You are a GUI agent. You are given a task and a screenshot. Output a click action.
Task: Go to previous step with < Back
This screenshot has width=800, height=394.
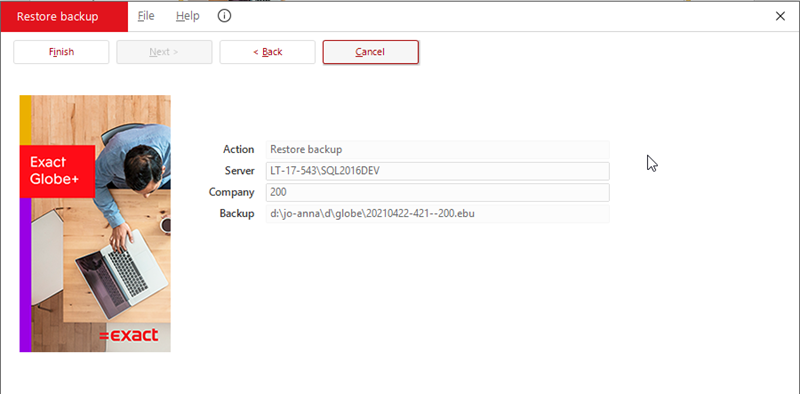pyautogui.click(x=267, y=52)
